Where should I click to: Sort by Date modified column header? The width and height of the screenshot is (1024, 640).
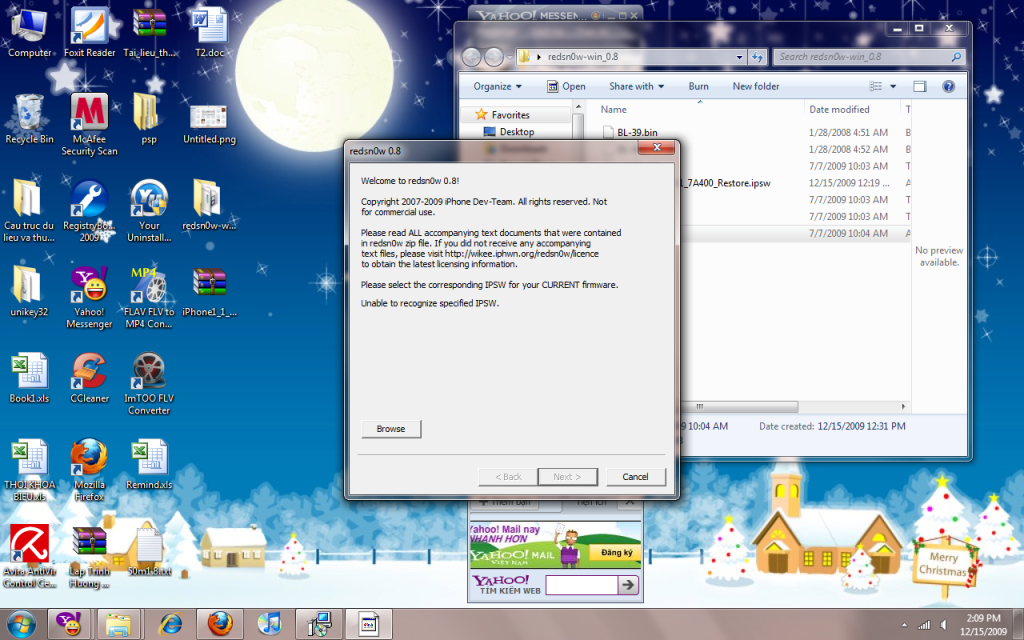pyautogui.click(x=839, y=110)
